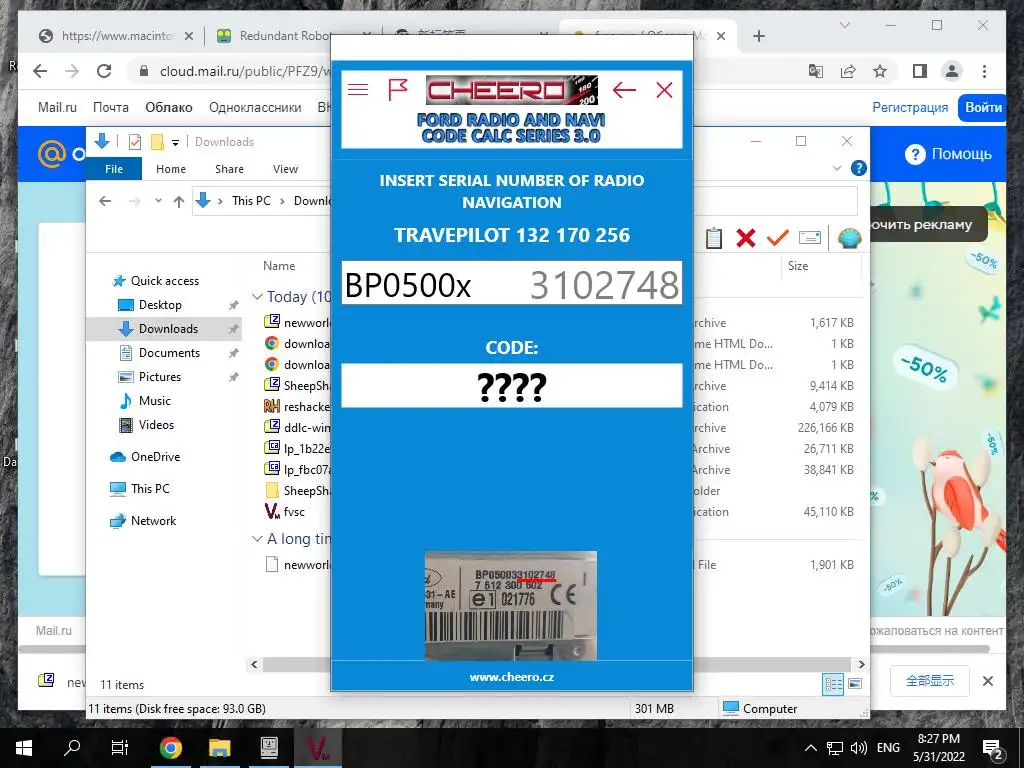The image size is (1024, 768).
Task: Select Downloads in navigation pane
Action: click(163, 328)
